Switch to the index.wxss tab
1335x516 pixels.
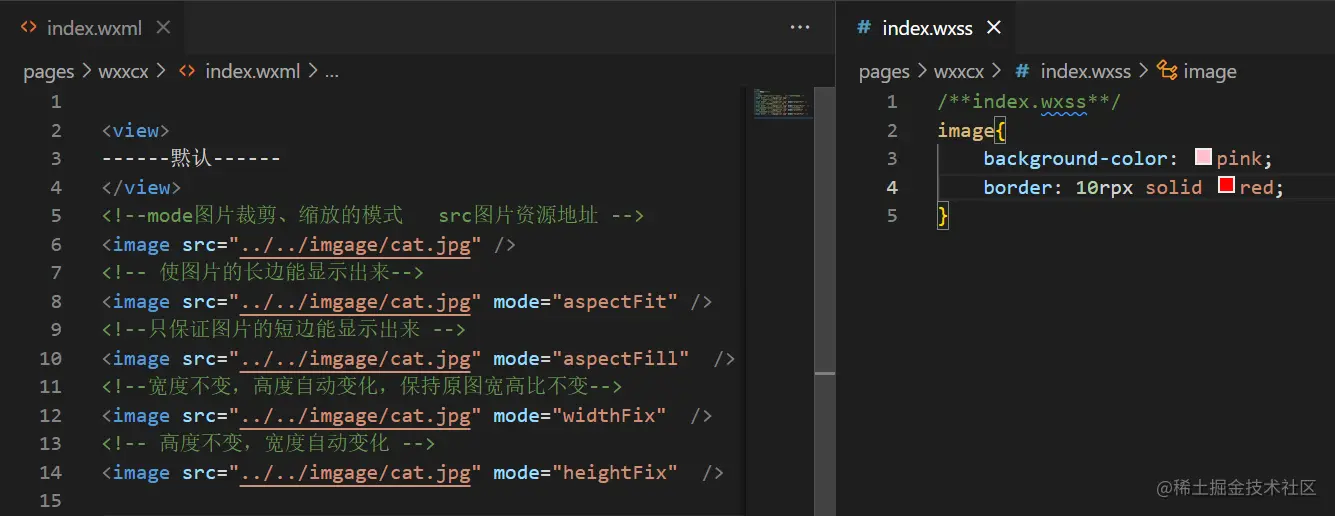point(927,28)
